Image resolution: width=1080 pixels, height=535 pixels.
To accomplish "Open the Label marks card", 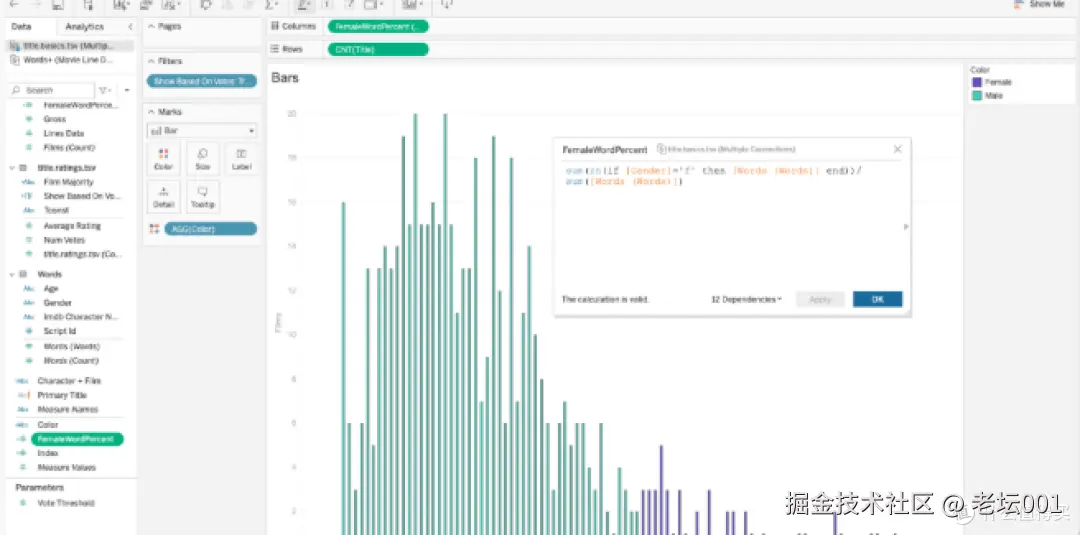I will coord(241,158).
